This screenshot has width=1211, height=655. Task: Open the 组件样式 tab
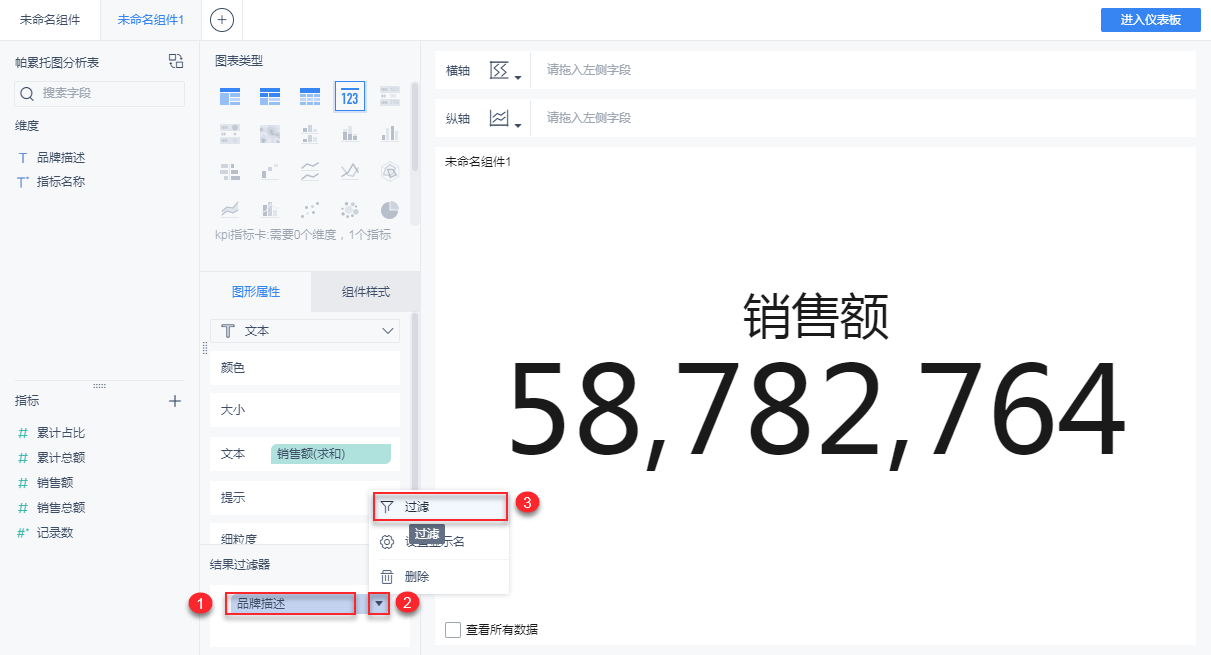[365, 292]
